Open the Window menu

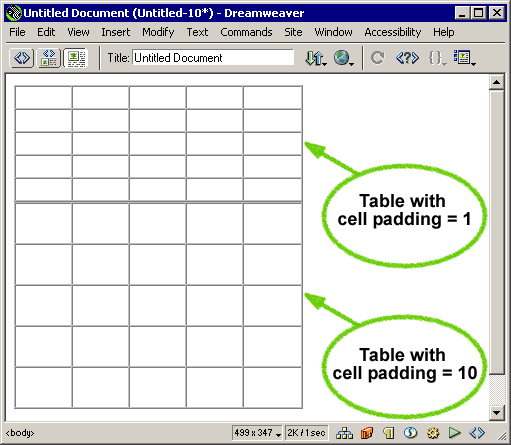point(333,32)
